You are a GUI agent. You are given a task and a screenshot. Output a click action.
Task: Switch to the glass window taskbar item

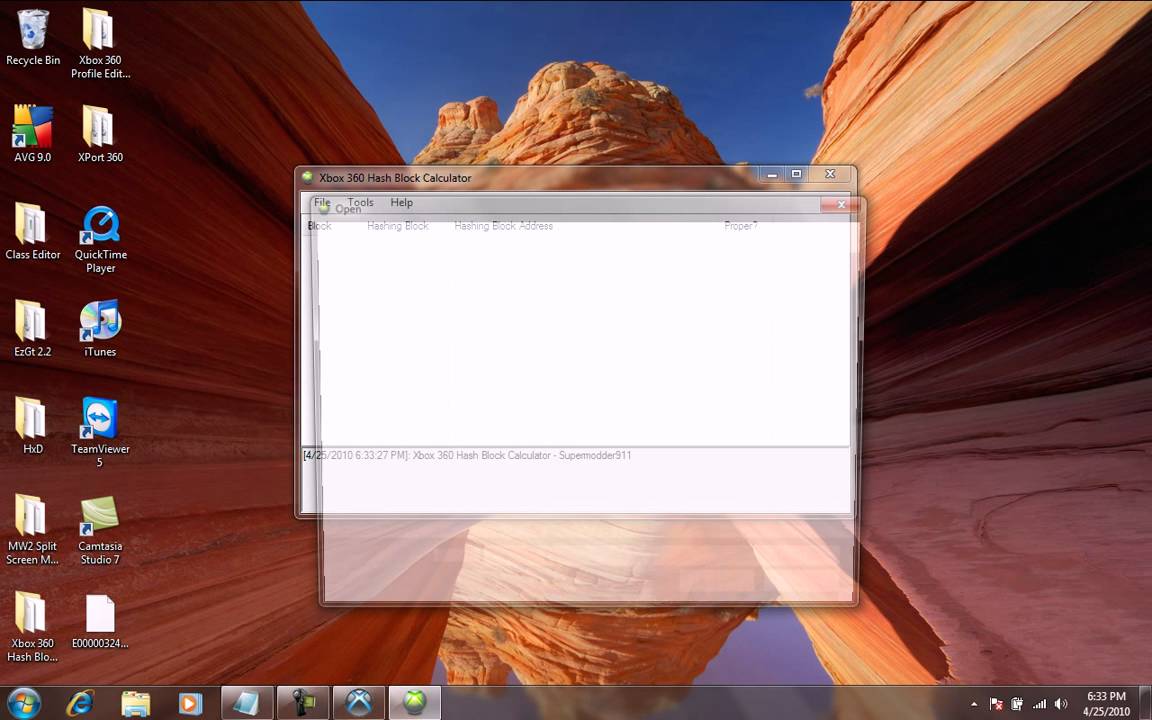[247, 702]
